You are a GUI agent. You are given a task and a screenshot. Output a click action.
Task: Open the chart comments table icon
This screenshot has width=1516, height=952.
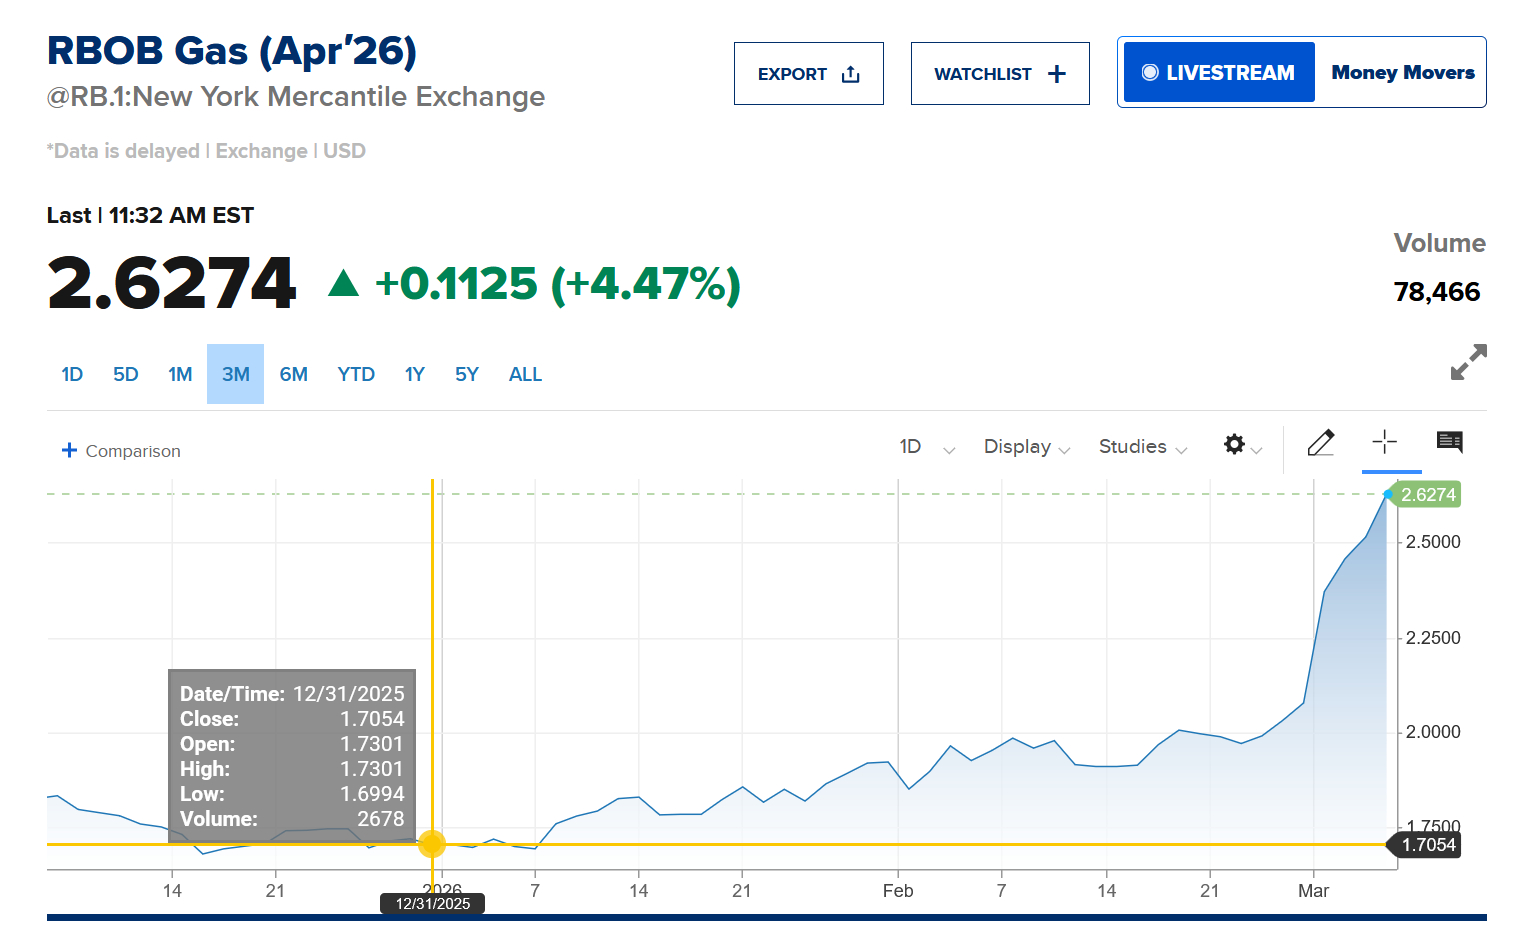pyautogui.click(x=1449, y=442)
